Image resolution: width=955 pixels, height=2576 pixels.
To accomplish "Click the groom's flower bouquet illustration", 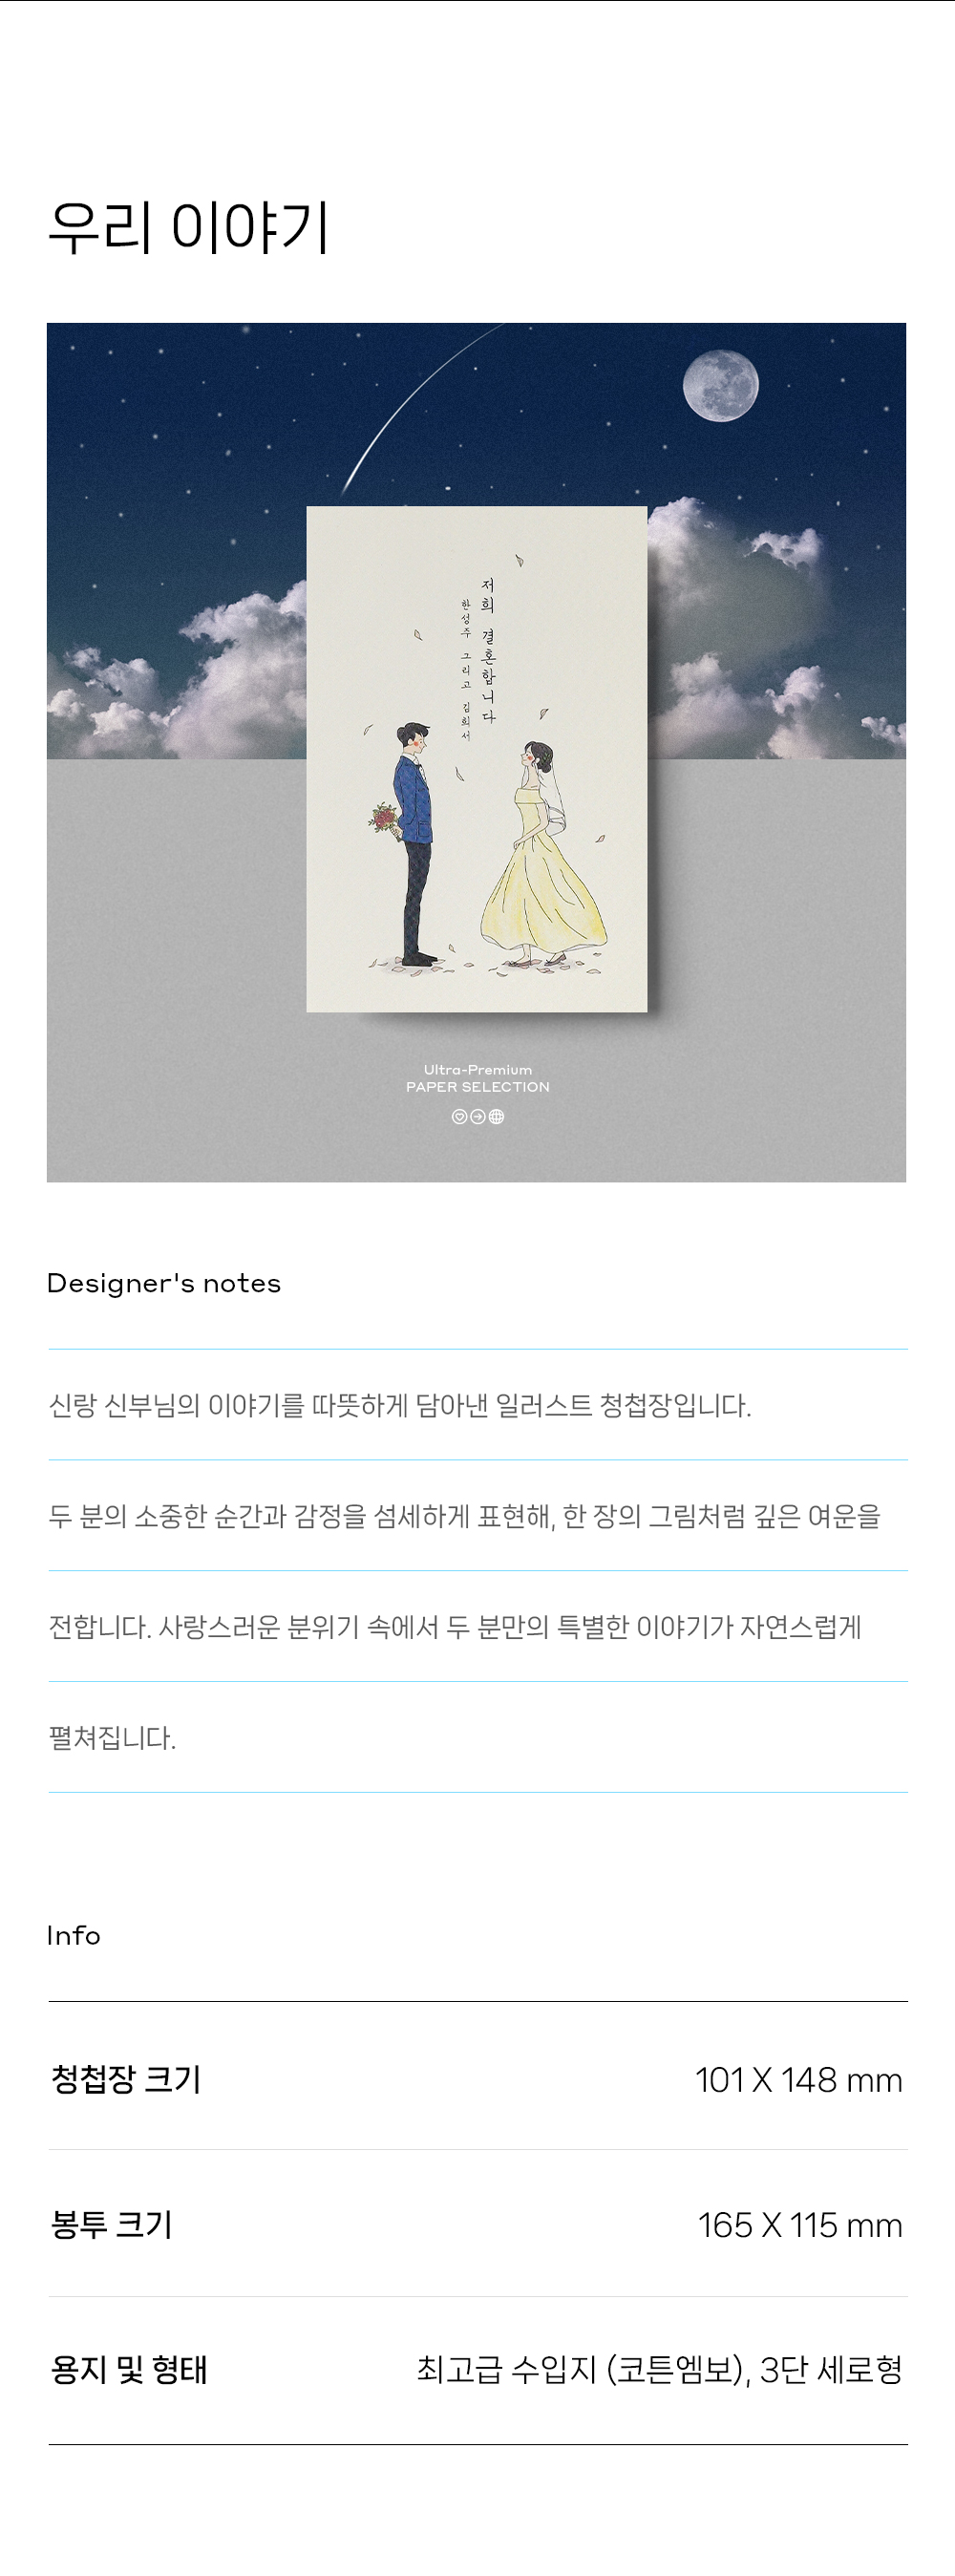I will [x=384, y=819].
